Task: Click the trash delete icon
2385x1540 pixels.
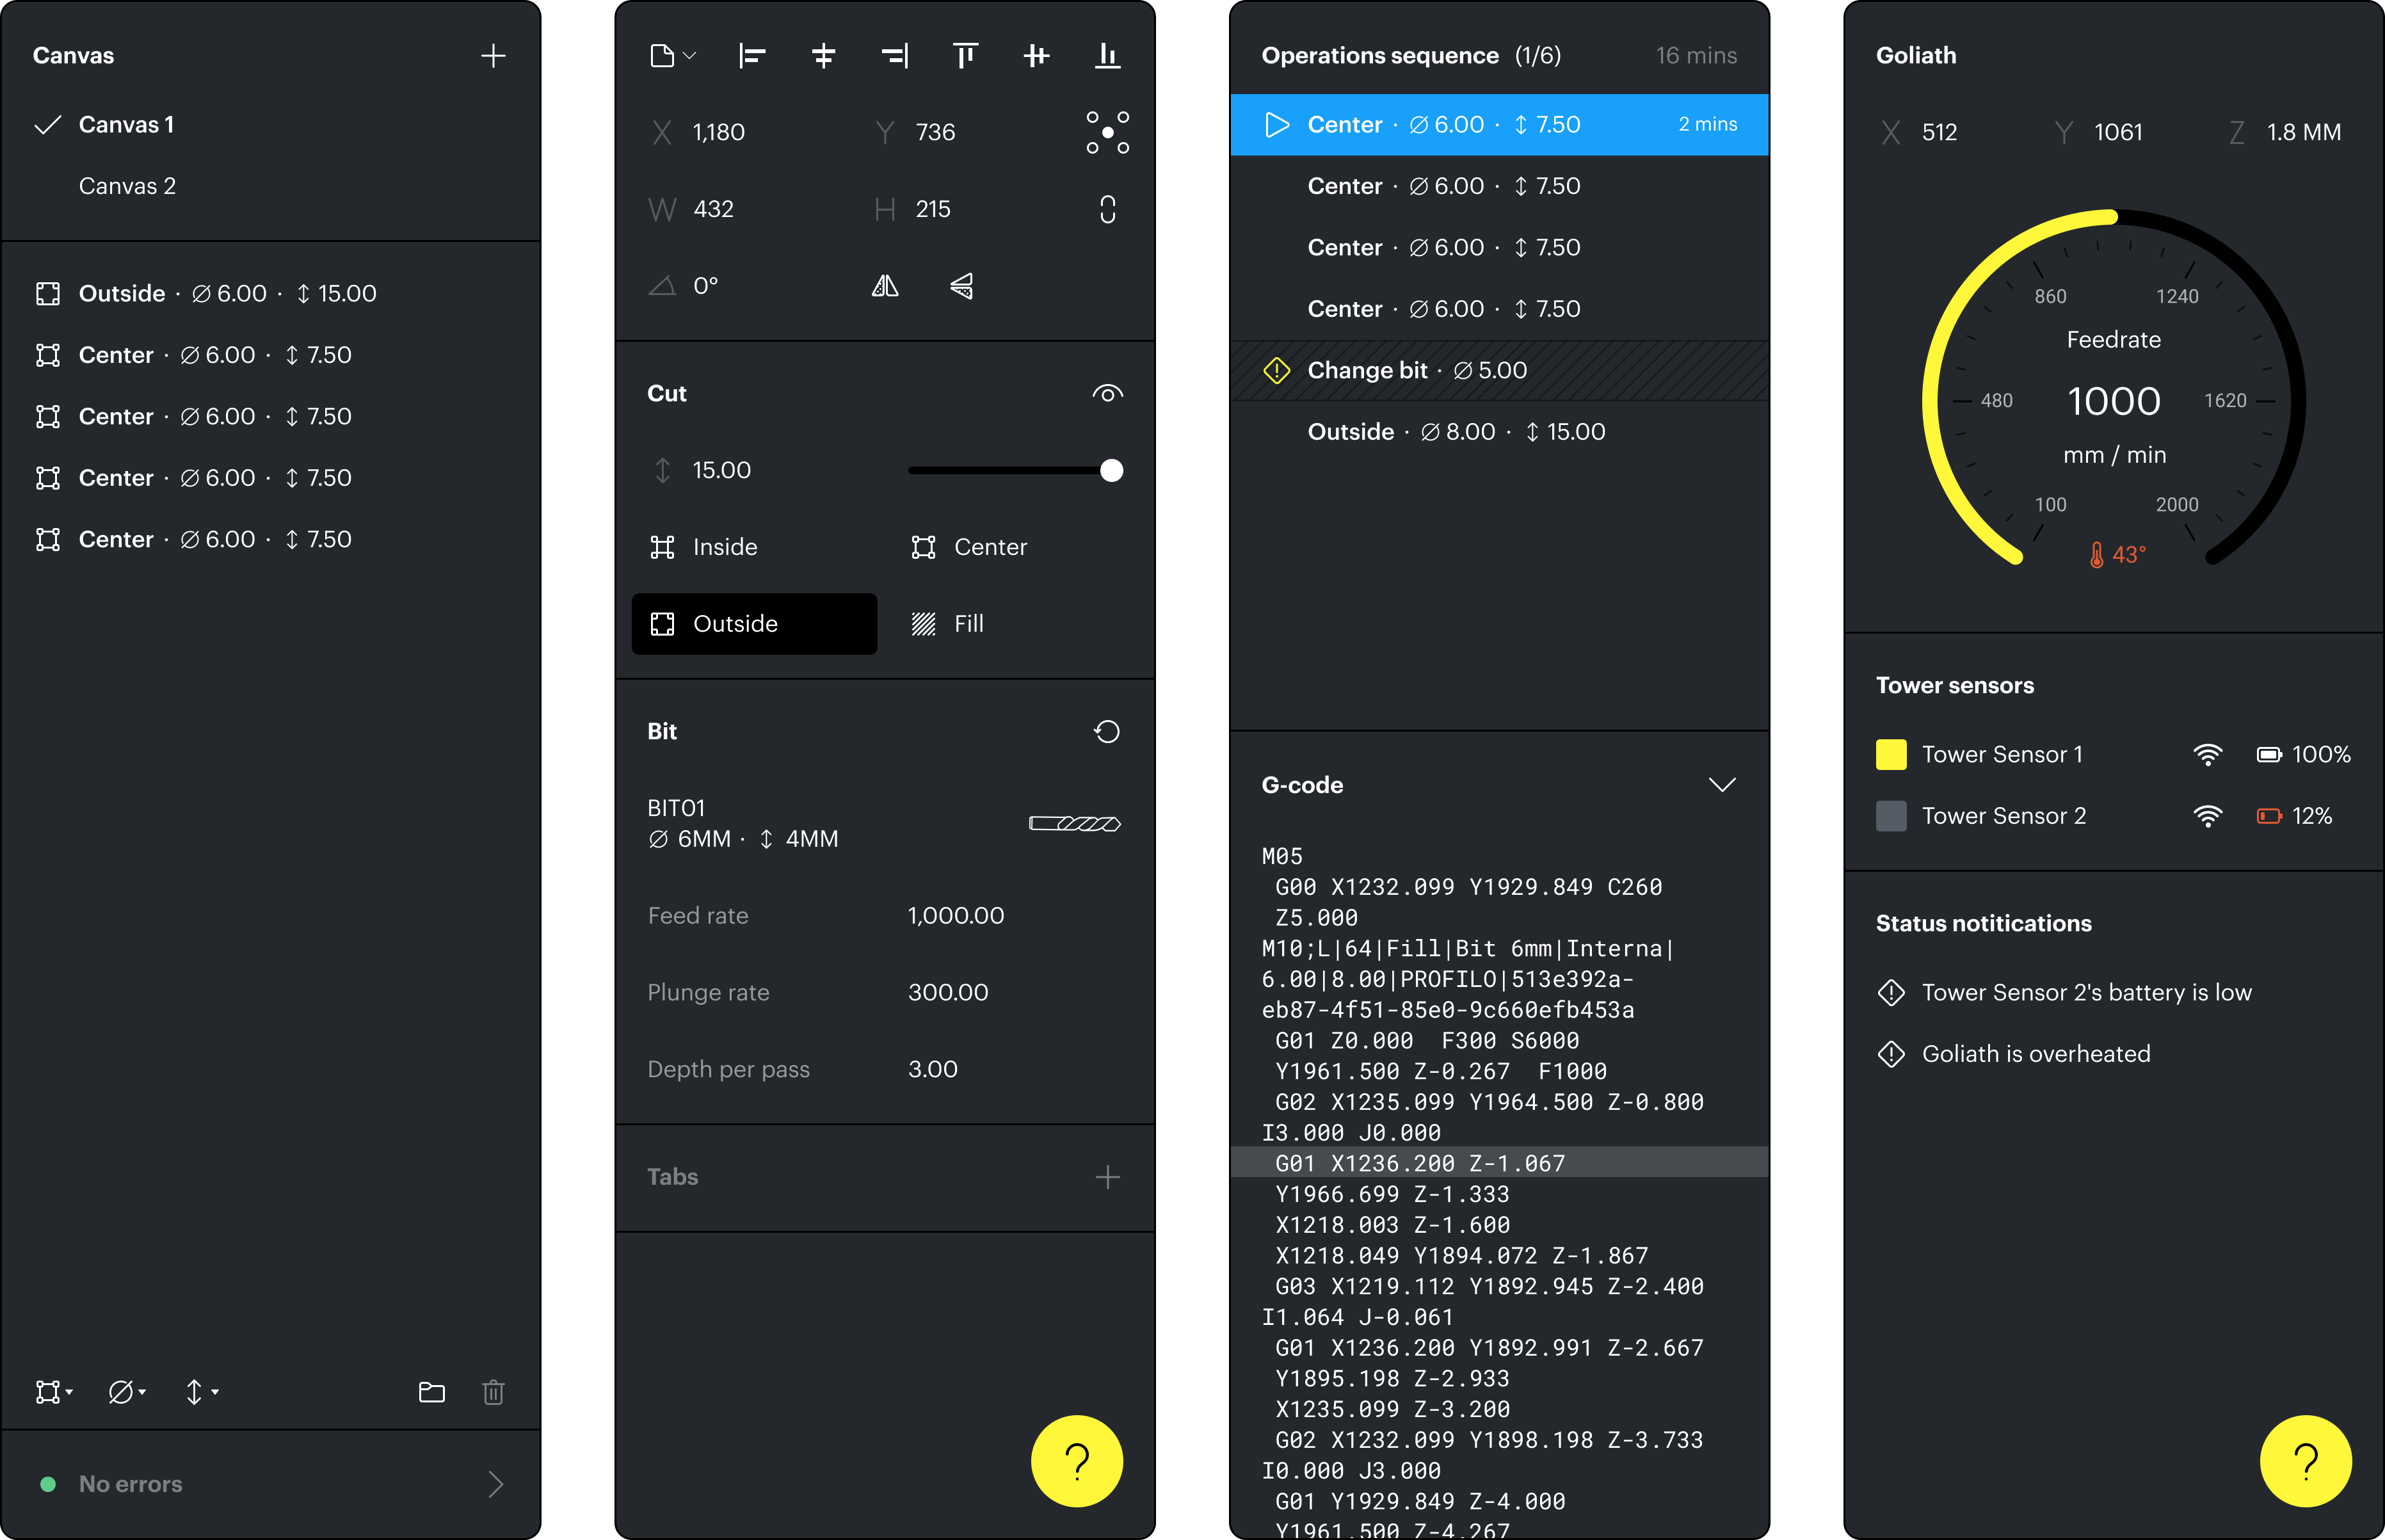Action: [493, 1392]
